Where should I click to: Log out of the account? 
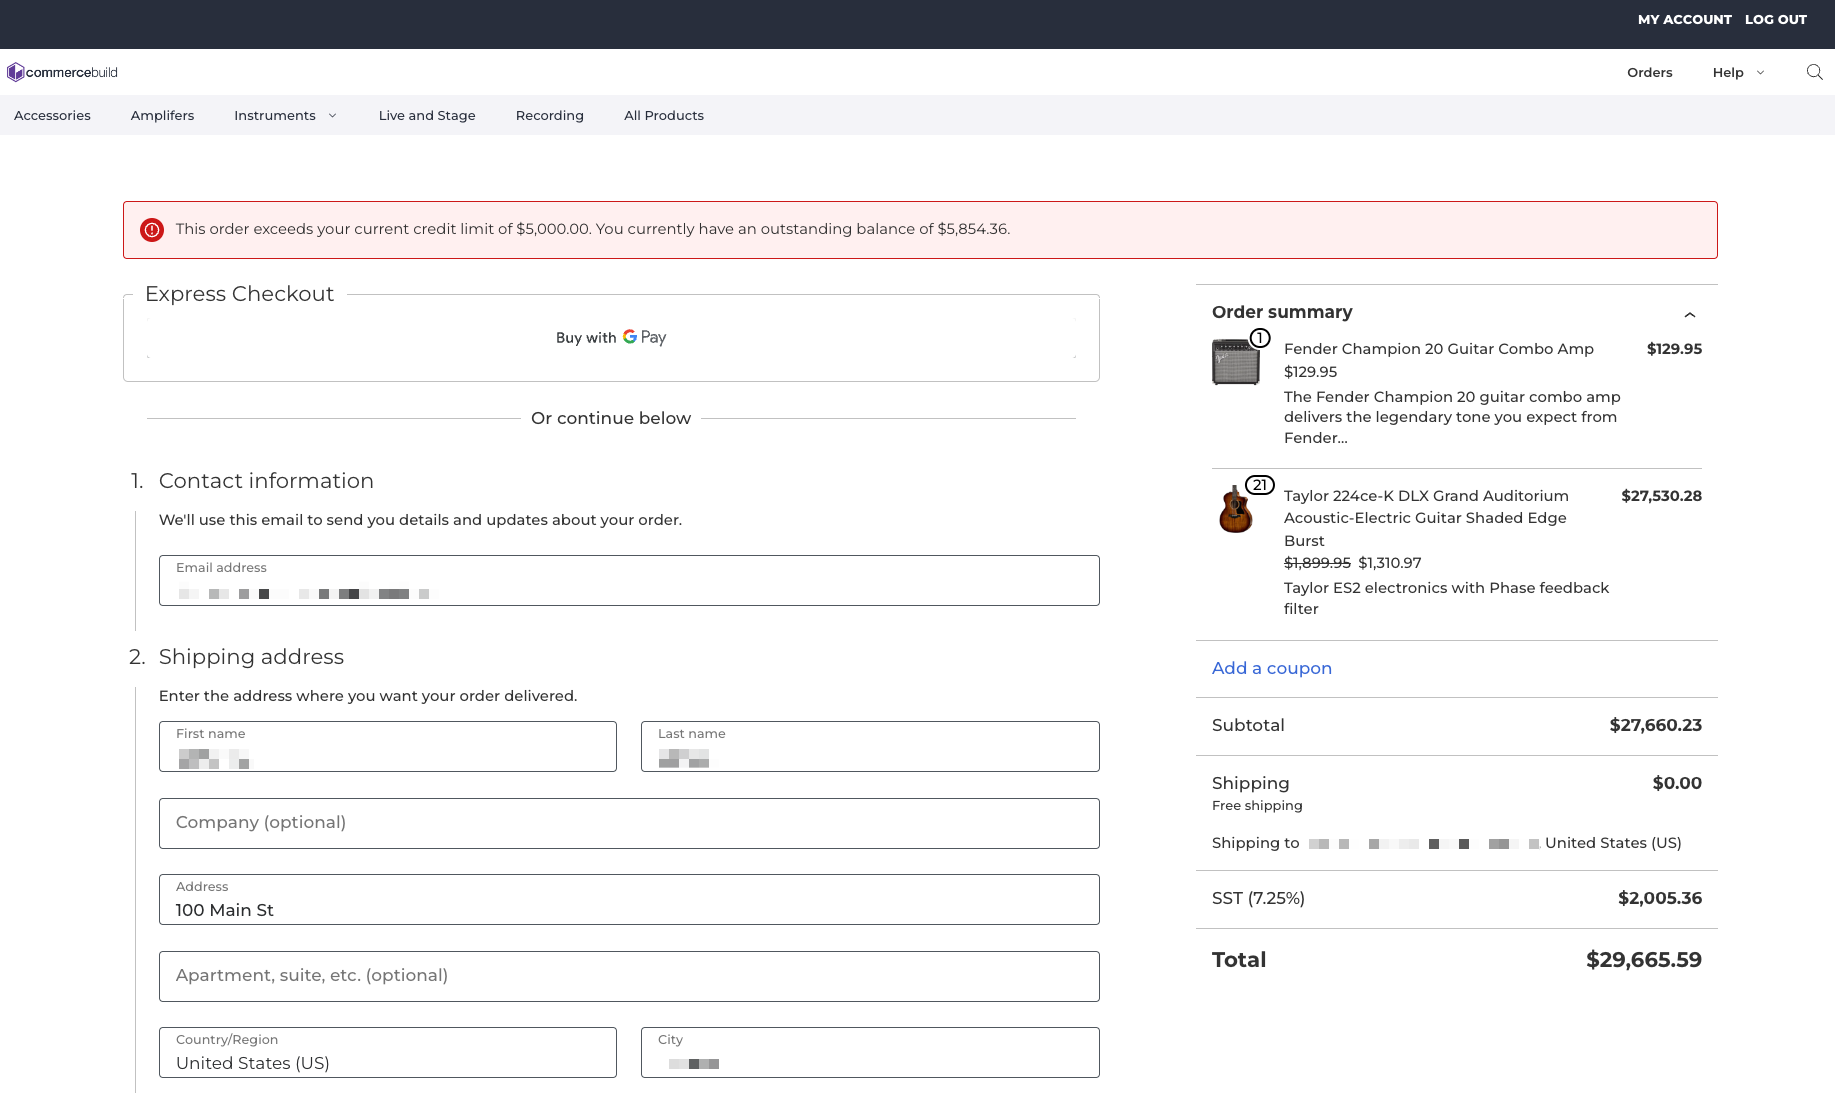click(1775, 19)
